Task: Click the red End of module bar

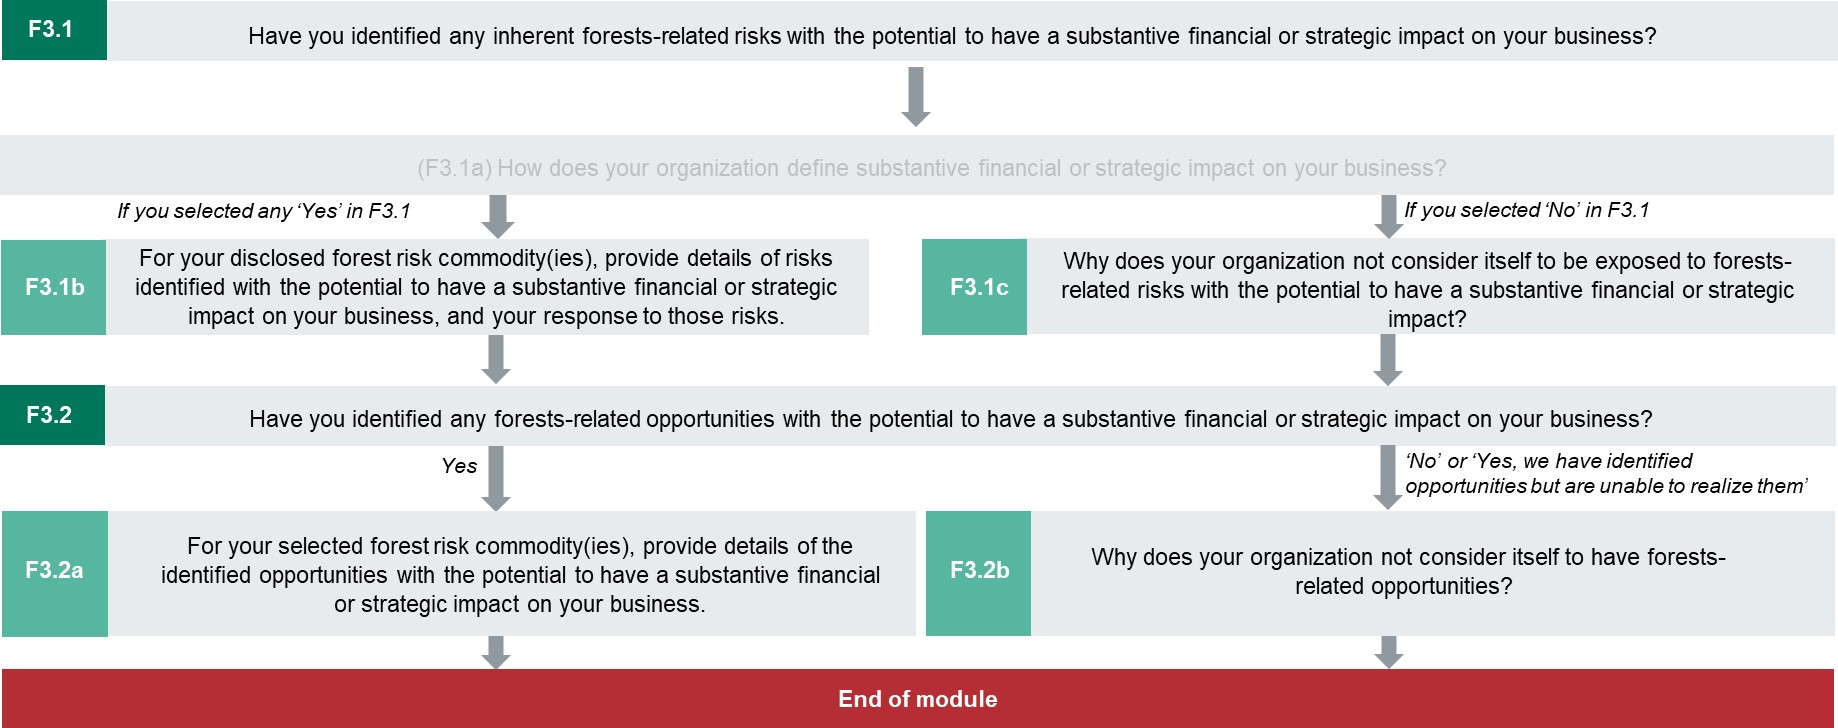Action: tap(918, 699)
